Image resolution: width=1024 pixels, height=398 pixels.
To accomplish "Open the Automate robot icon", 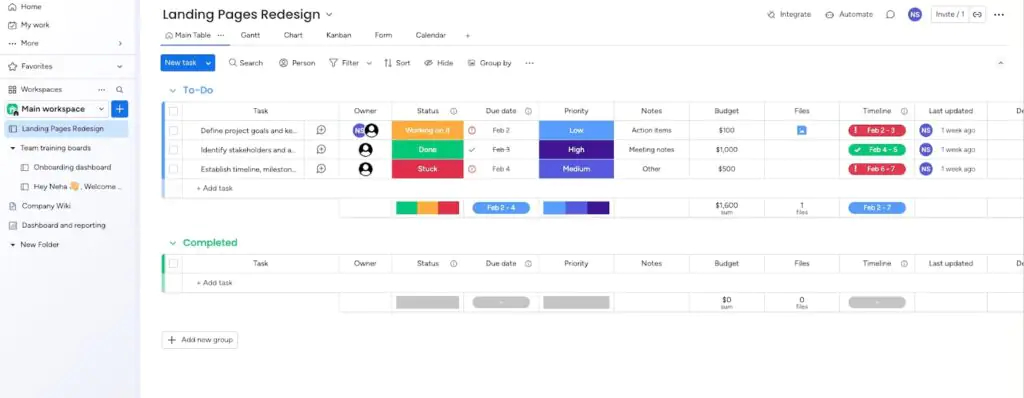I will [x=829, y=14].
